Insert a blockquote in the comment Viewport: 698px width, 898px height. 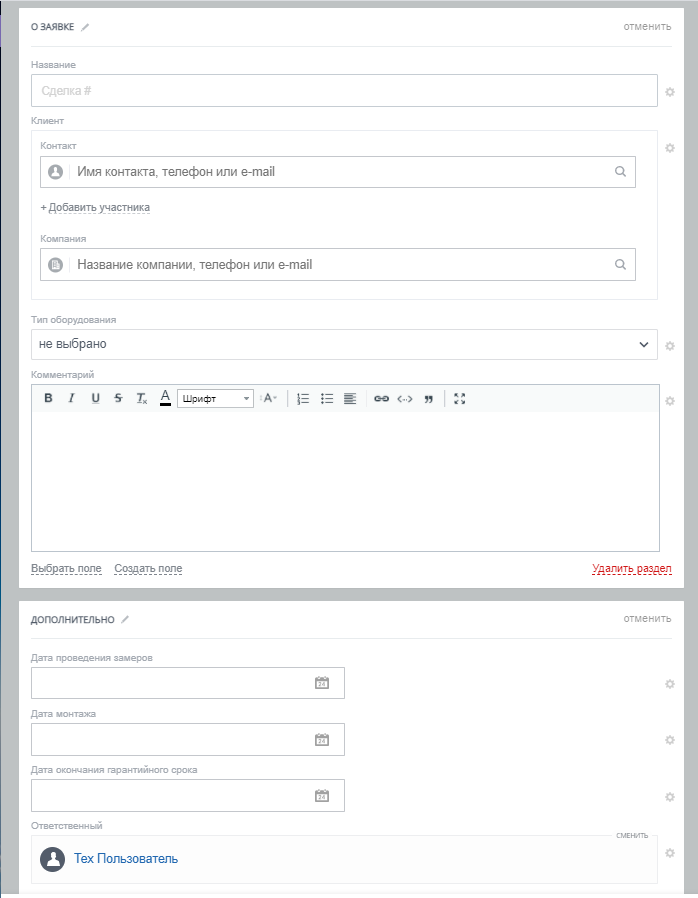pos(429,398)
